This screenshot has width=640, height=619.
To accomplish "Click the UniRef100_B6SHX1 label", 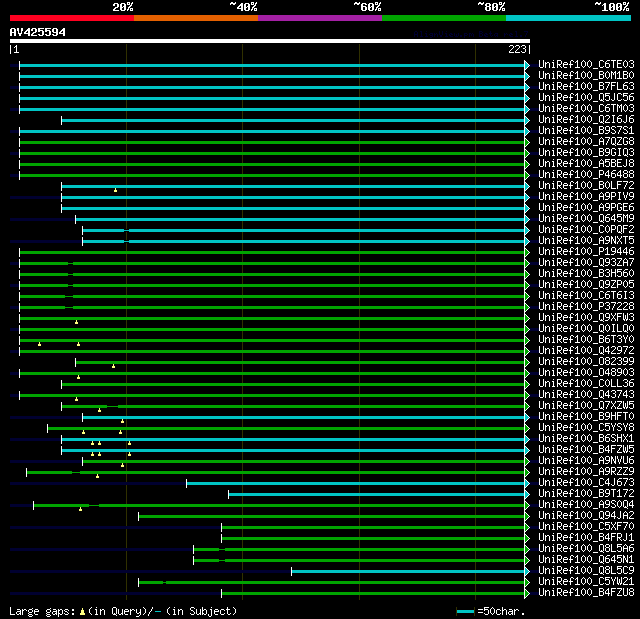I will 586,439.
